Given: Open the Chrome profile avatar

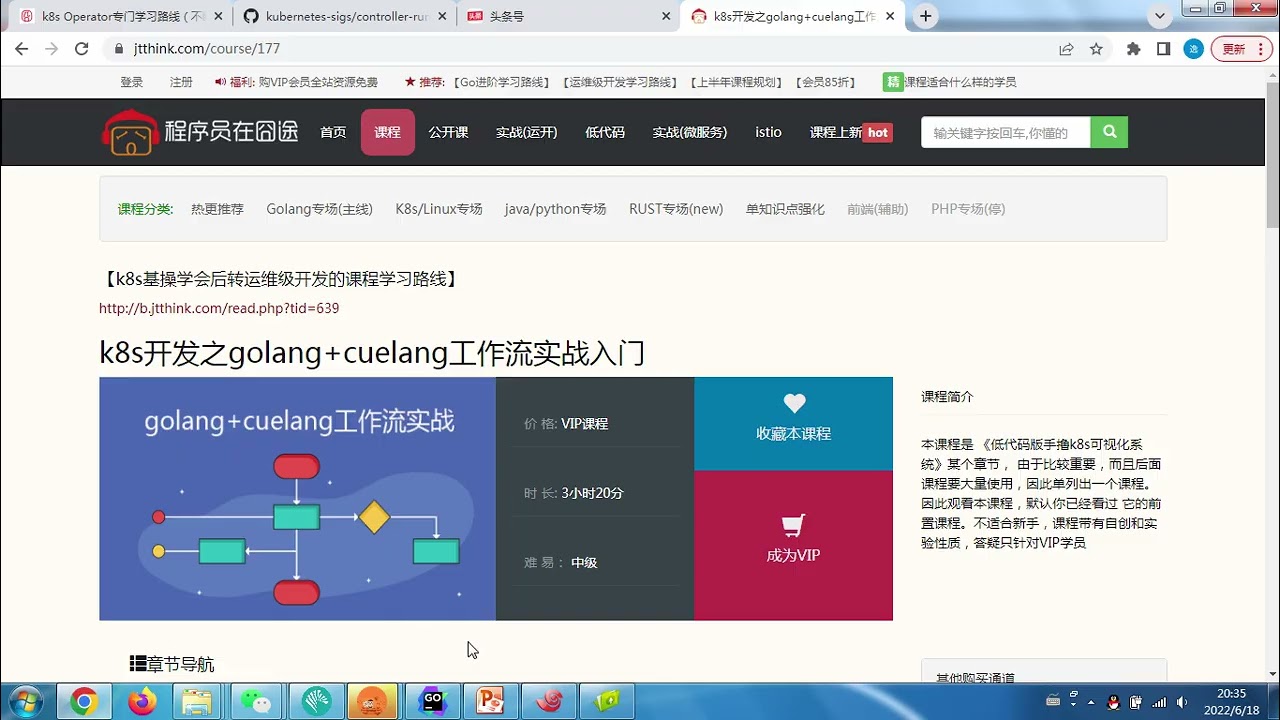Looking at the screenshot, I should [x=1193, y=48].
